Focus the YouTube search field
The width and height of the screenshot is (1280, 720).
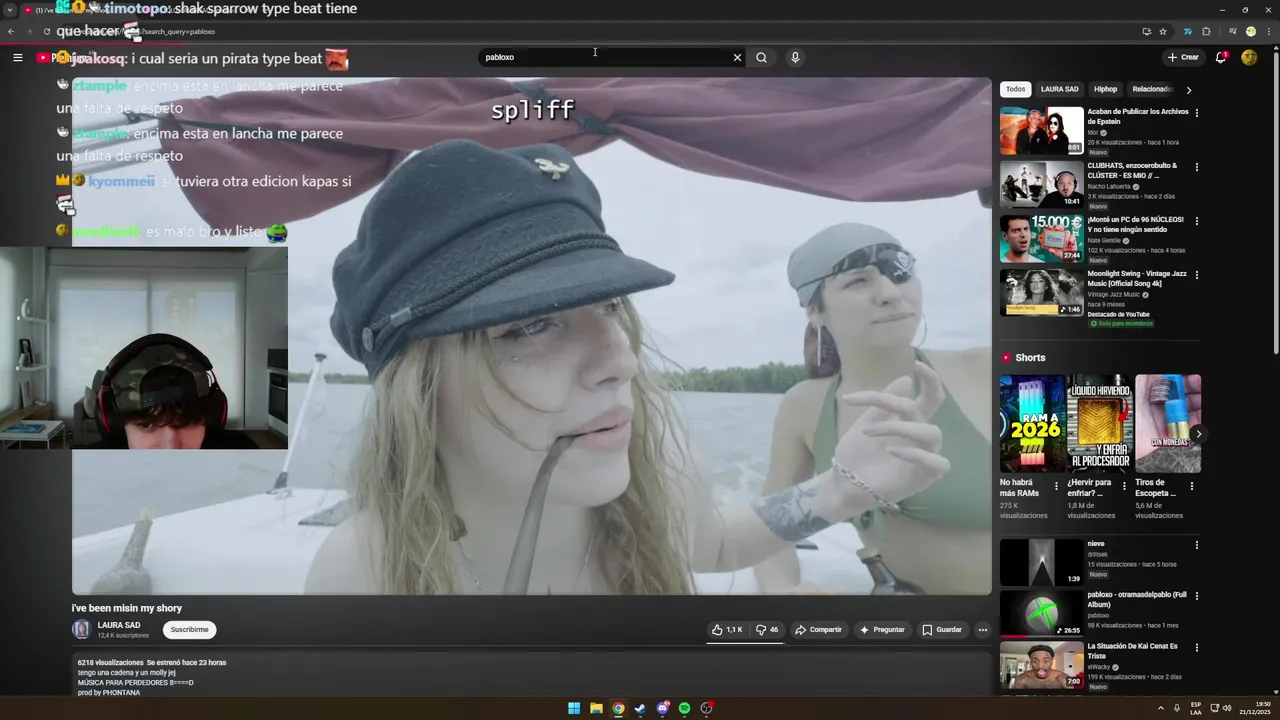605,58
